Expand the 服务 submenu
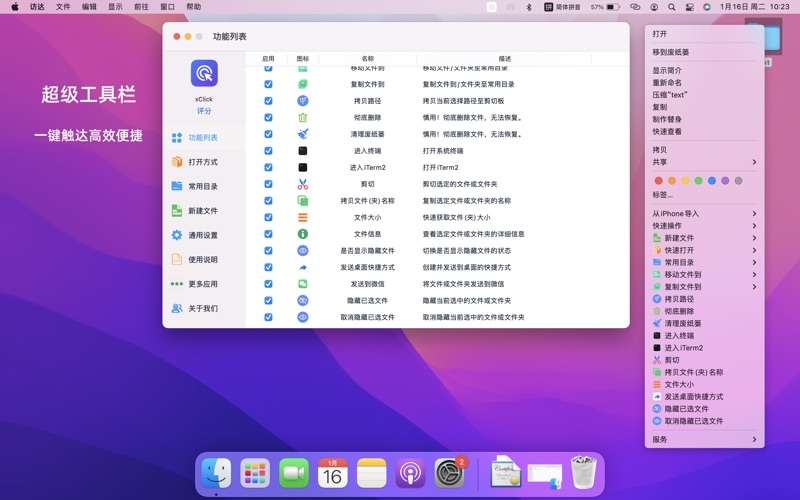 (x=704, y=439)
